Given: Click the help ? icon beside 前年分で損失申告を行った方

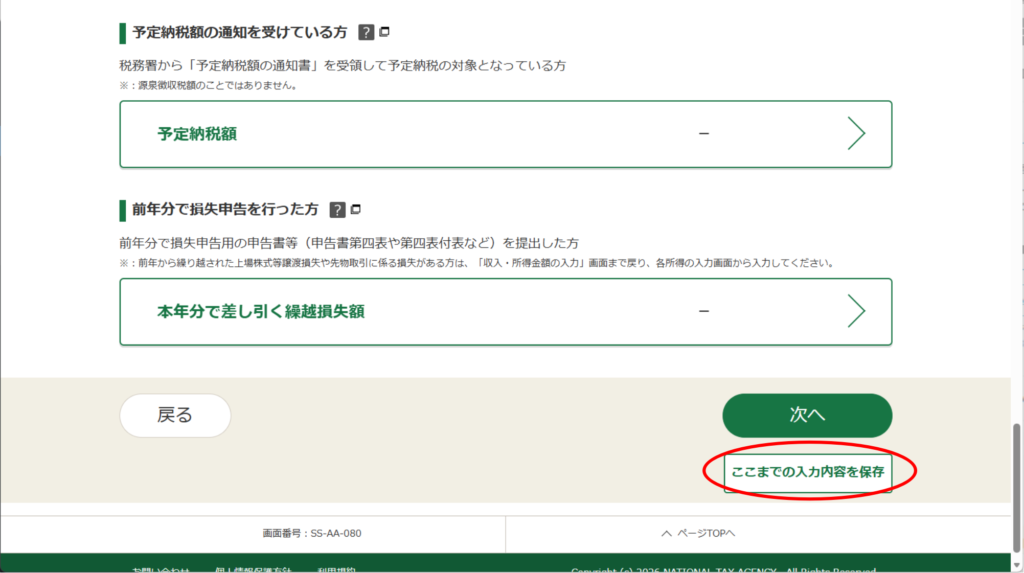Looking at the screenshot, I should [337, 210].
